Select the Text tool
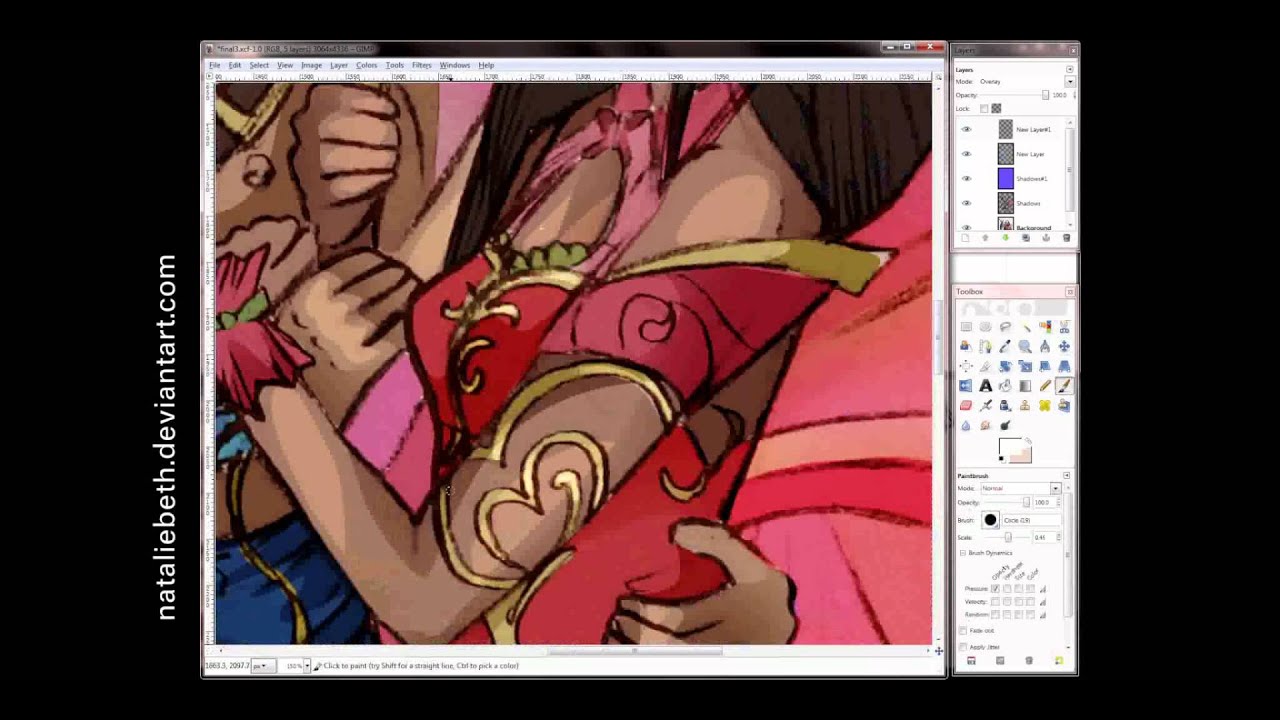The image size is (1280, 720). tap(985, 386)
